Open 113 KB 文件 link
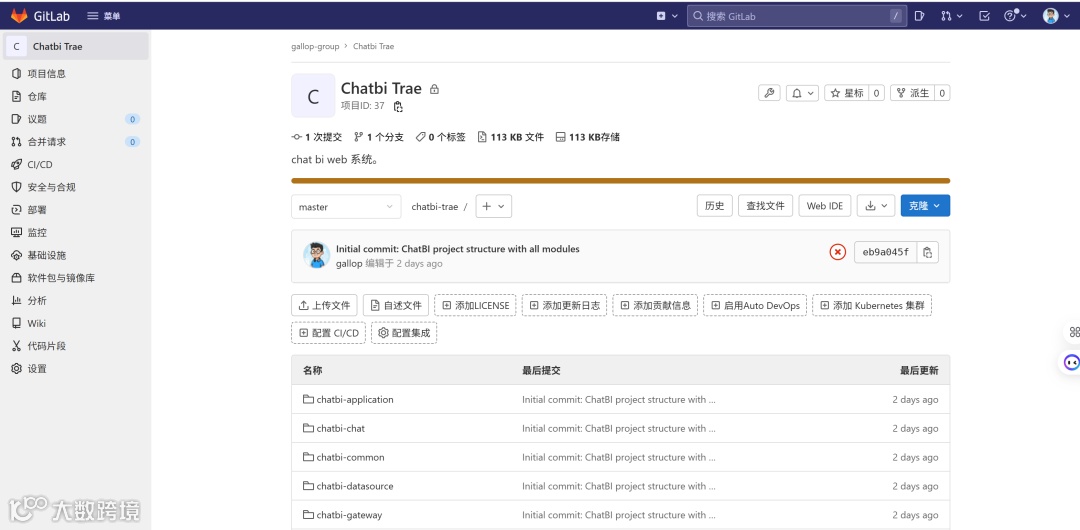This screenshot has height=530, width=1080. (510, 137)
